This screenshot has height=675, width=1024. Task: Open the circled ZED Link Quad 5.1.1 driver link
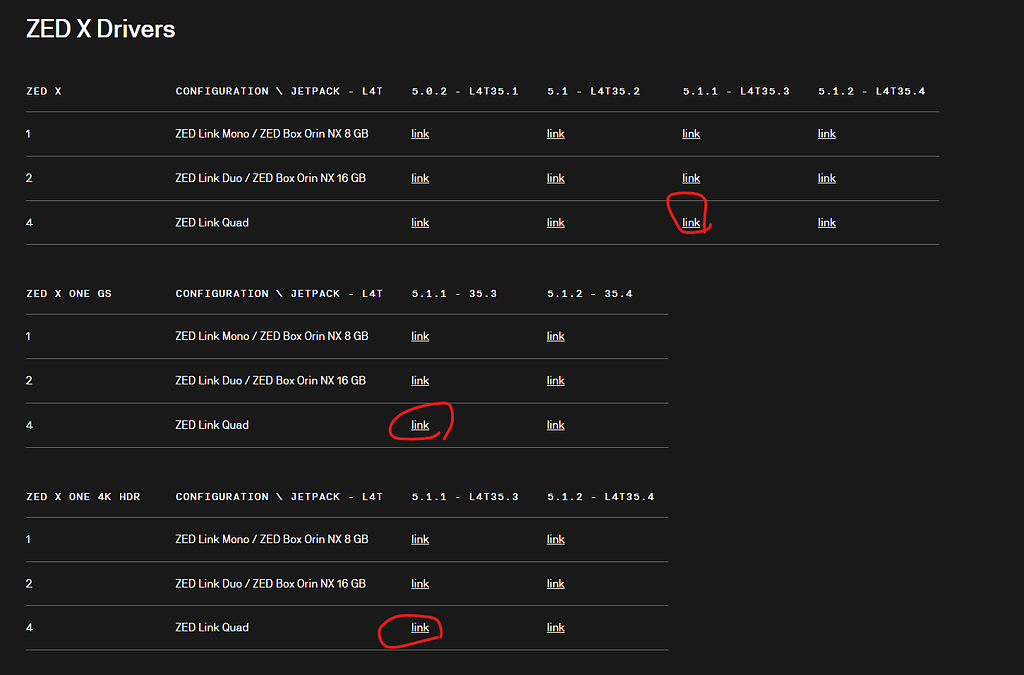(690, 222)
